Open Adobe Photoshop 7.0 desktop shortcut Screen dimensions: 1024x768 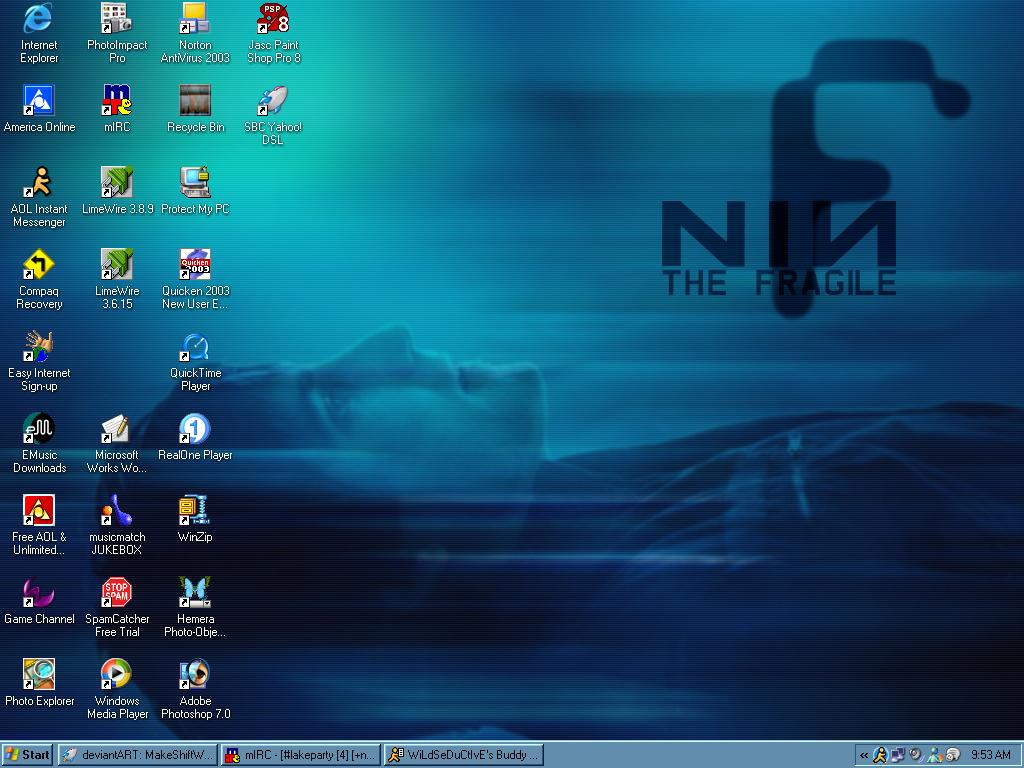195,675
